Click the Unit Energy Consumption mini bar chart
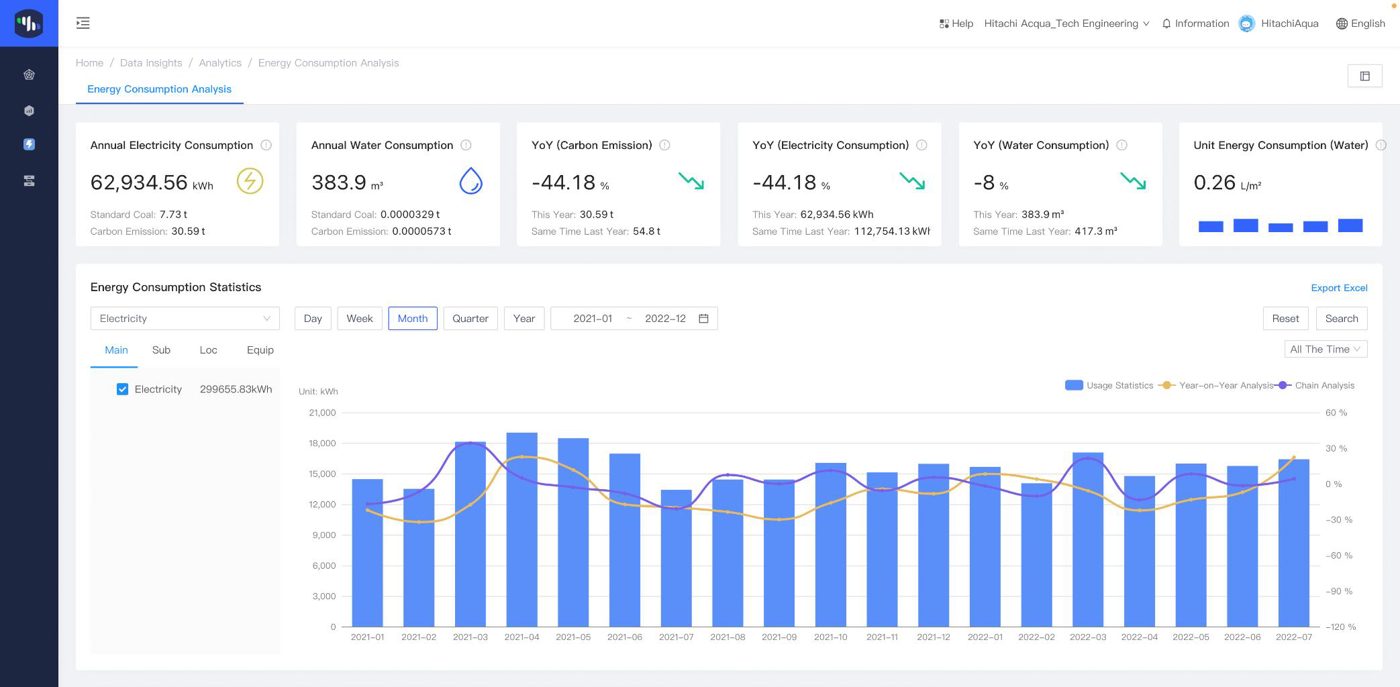 pyautogui.click(x=1280, y=225)
